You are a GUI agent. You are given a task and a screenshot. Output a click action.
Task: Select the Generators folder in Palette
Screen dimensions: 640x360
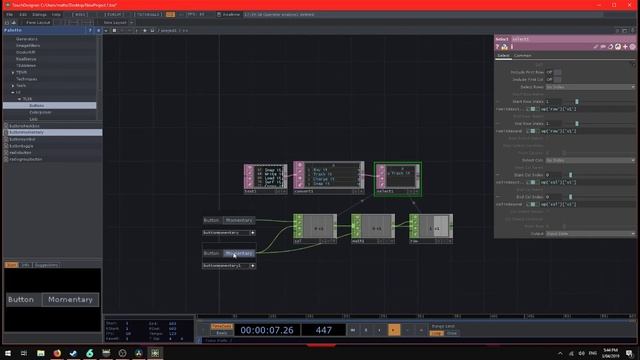click(27, 39)
